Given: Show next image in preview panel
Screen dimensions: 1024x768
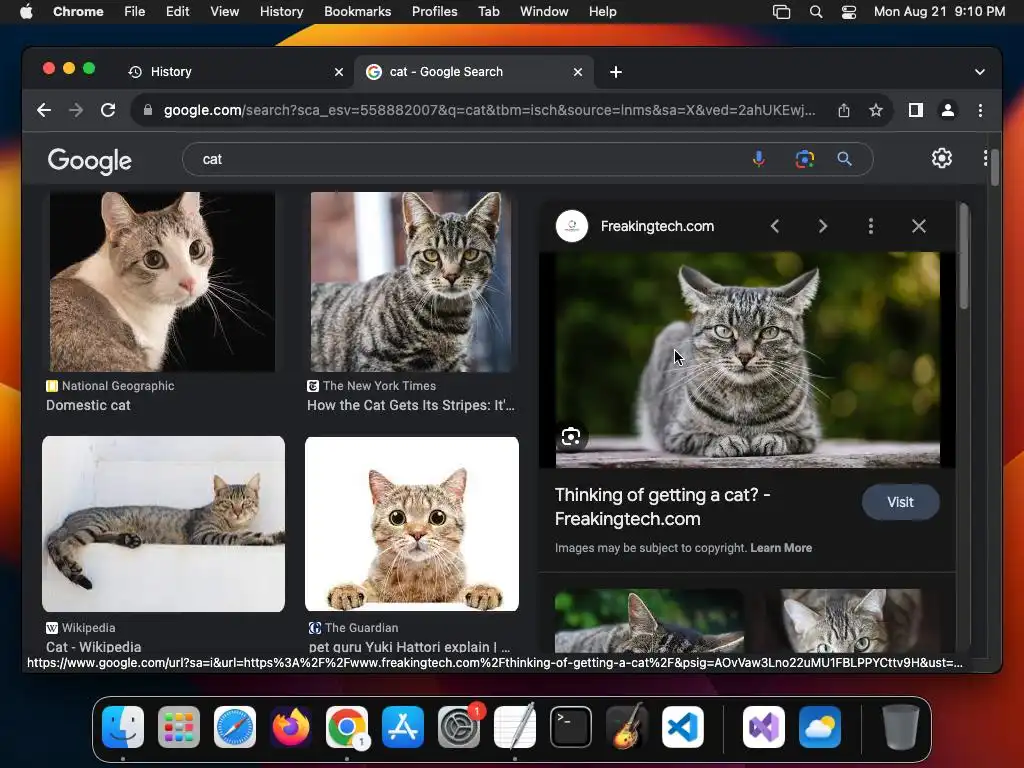Looking at the screenshot, I should [x=823, y=226].
